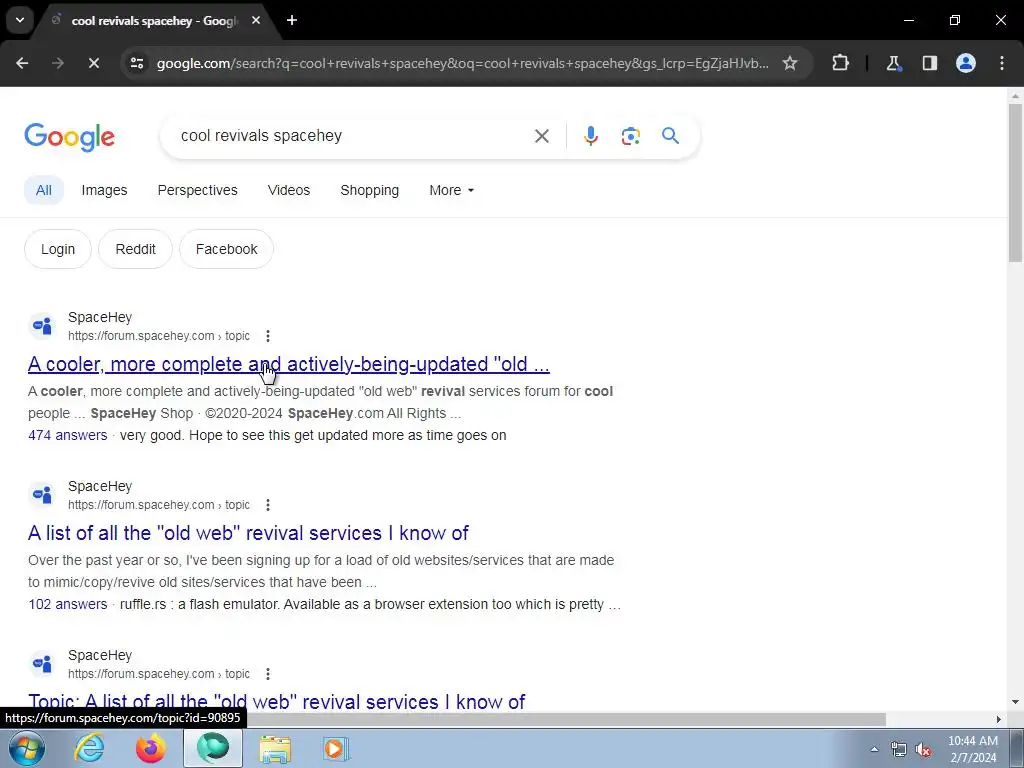Switch to Perspectives results
Image resolution: width=1024 pixels, height=768 pixels.
(x=197, y=190)
